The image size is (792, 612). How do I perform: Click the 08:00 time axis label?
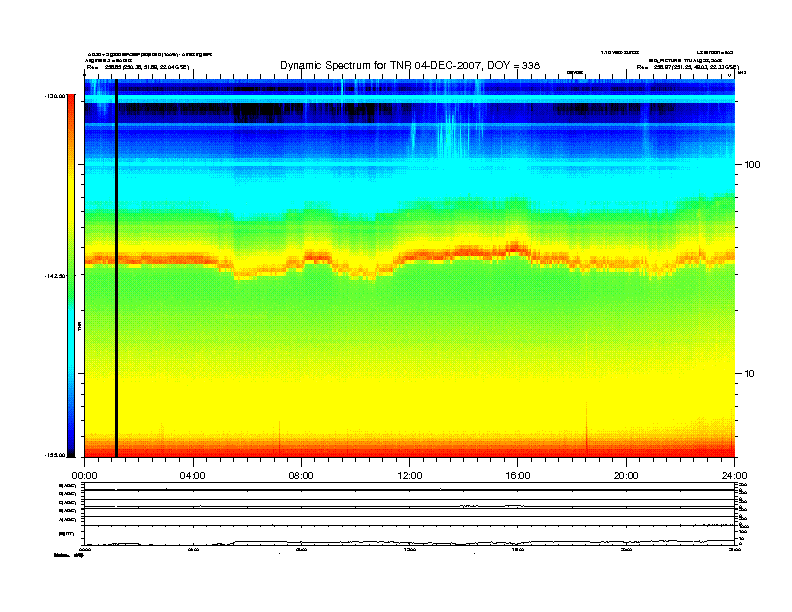point(301,476)
